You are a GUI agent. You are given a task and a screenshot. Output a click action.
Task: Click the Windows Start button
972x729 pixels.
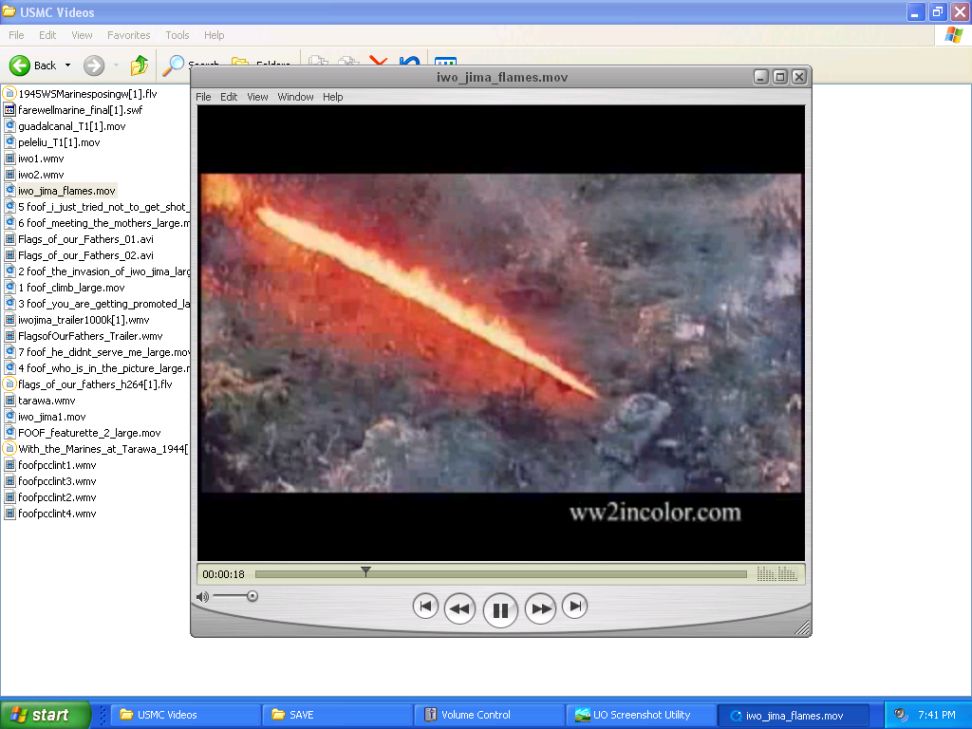(45, 715)
